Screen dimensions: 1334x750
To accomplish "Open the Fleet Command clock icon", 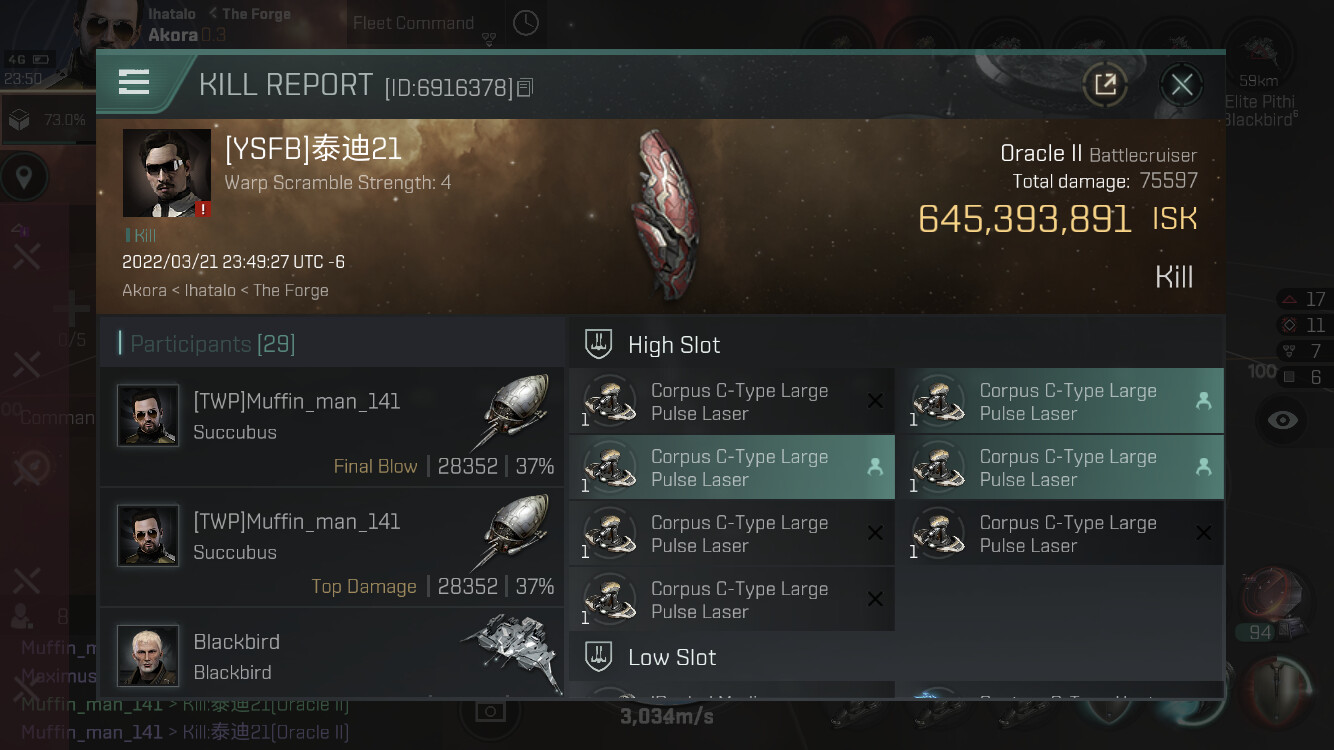I will coord(526,23).
